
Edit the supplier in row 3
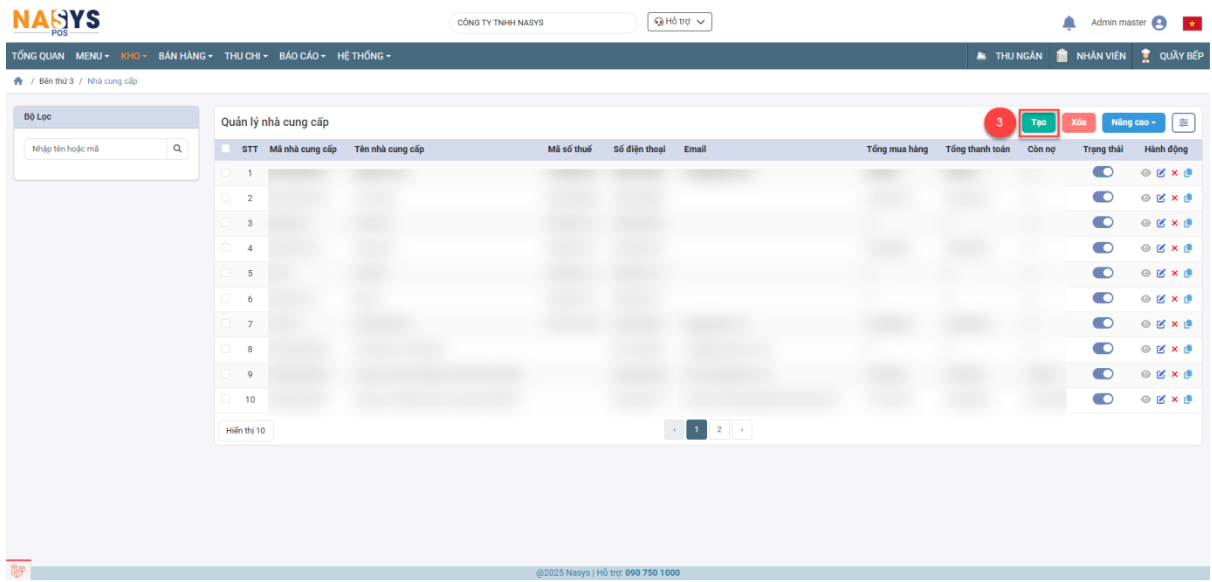1161,223
